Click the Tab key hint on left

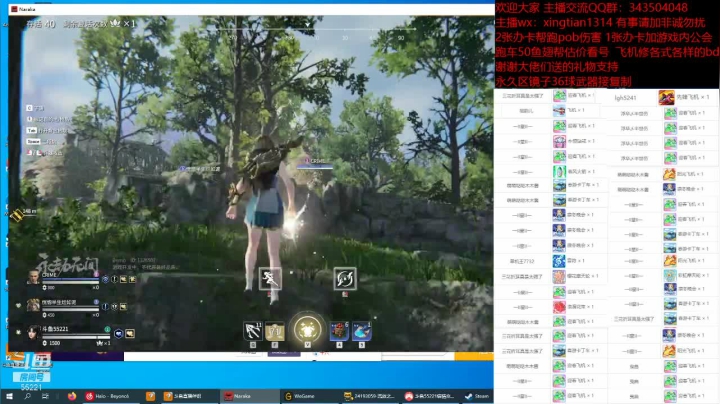[32, 130]
